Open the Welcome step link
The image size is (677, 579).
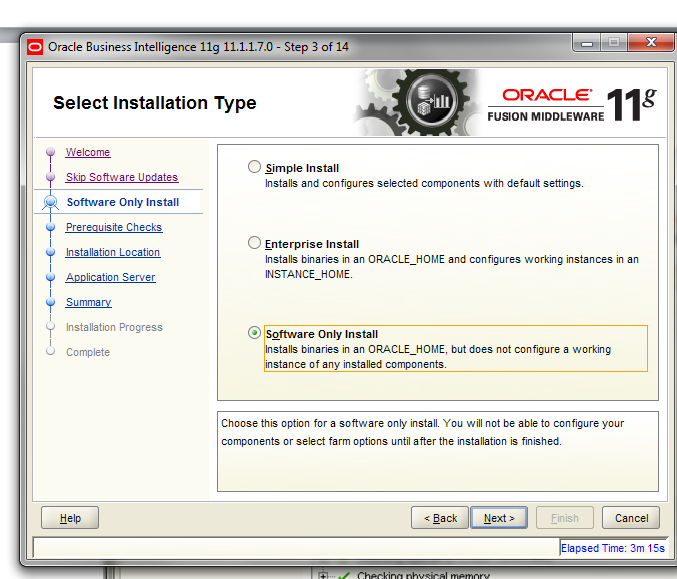(88, 152)
